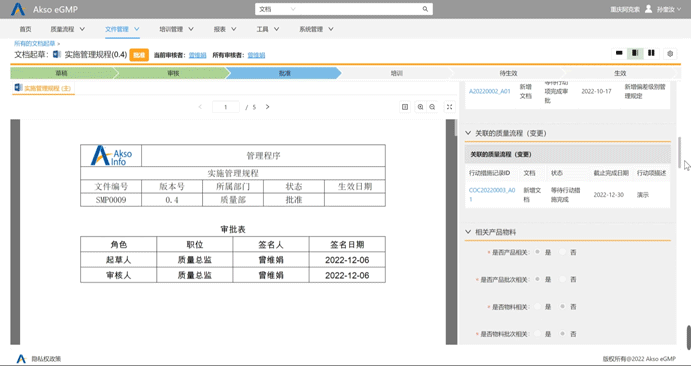691x366 pixels.
Task: Open the user profile avatar icon
Action: 648,9
